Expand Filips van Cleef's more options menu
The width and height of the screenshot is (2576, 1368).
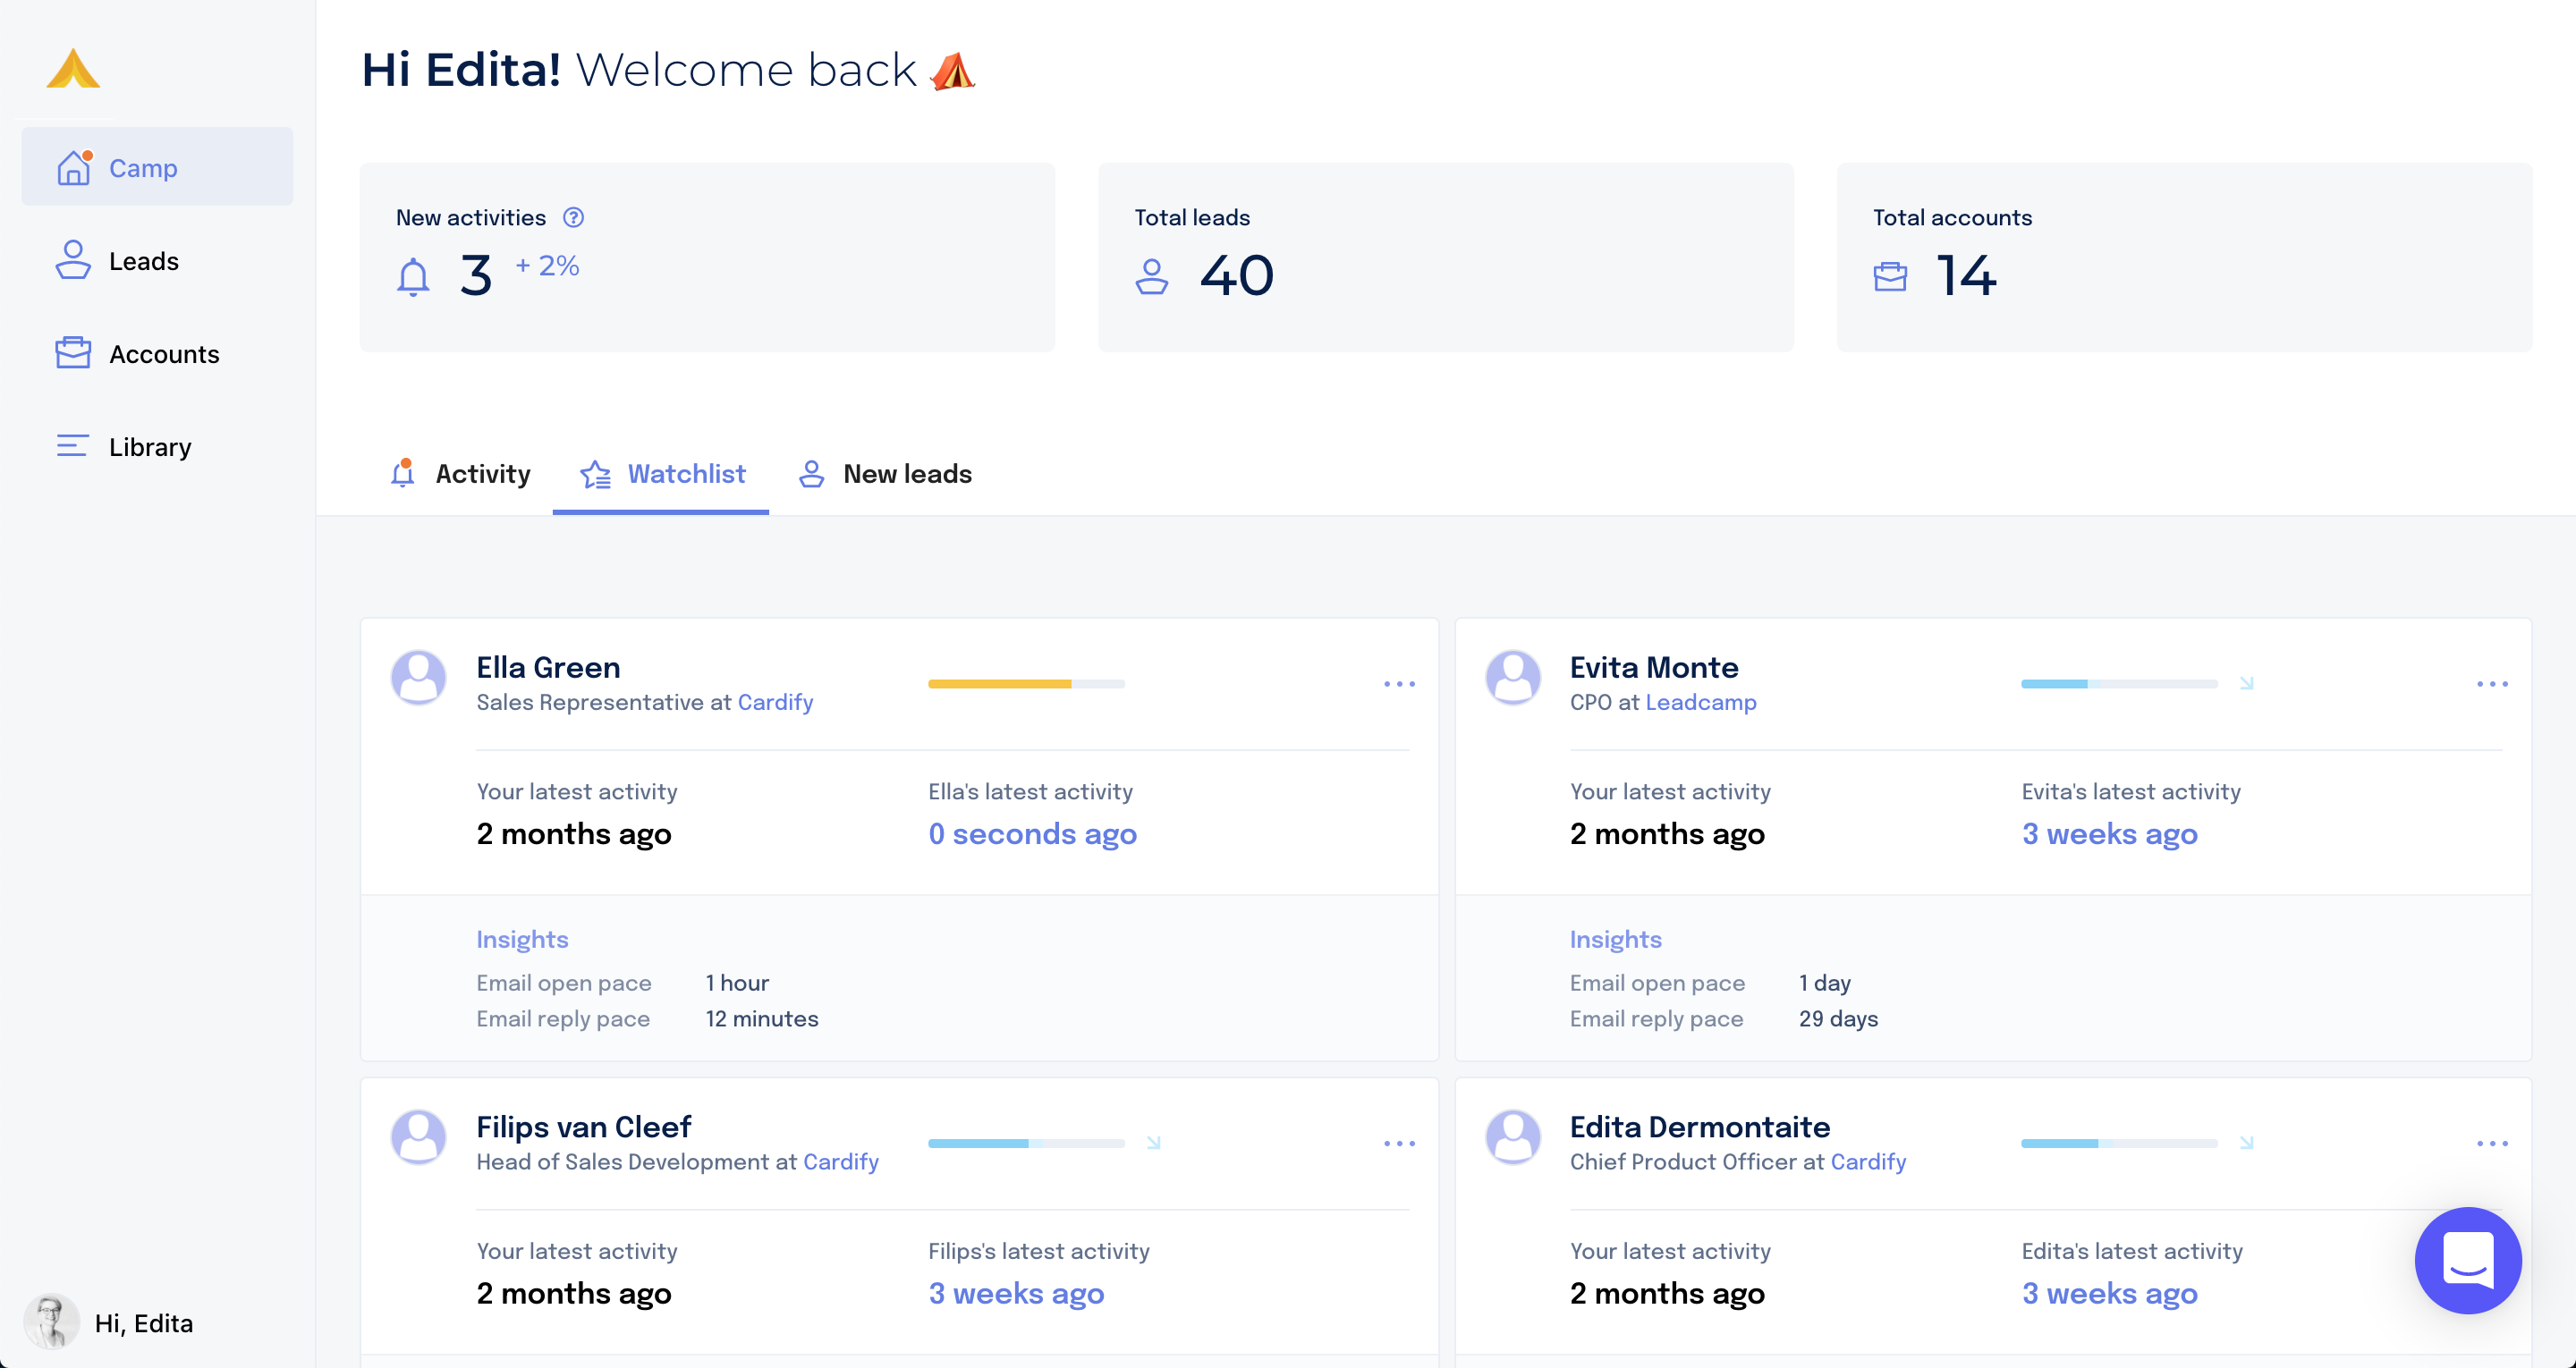1398,1143
